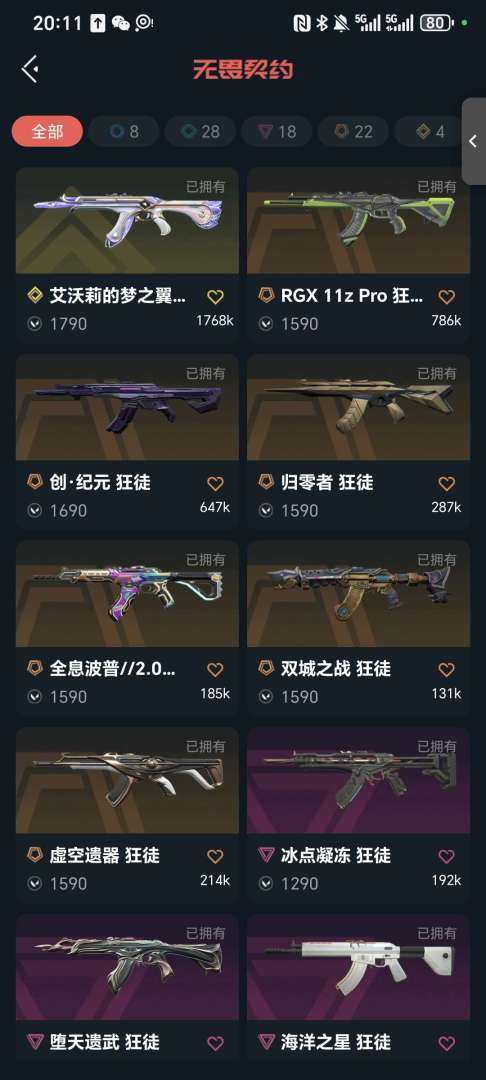Select the 全部 filter tab
Image resolution: width=486 pixels, height=1080 pixels.
[x=47, y=132]
